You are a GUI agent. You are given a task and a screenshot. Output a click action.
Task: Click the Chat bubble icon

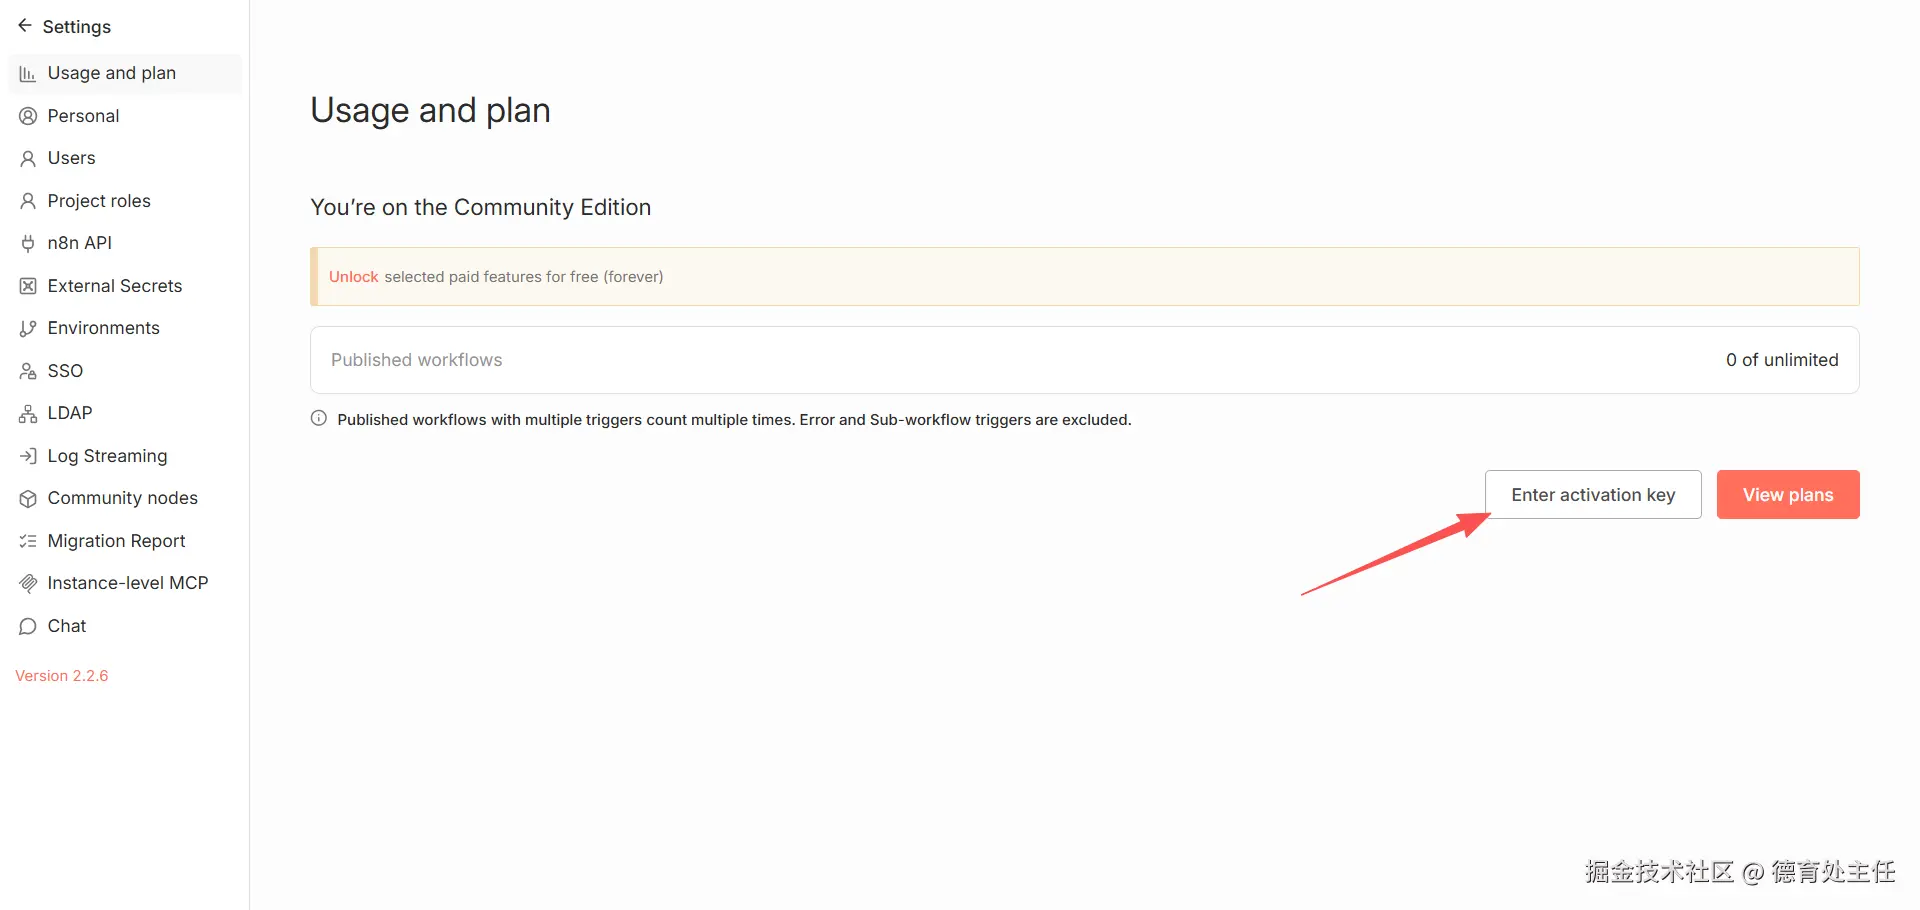[28, 626]
